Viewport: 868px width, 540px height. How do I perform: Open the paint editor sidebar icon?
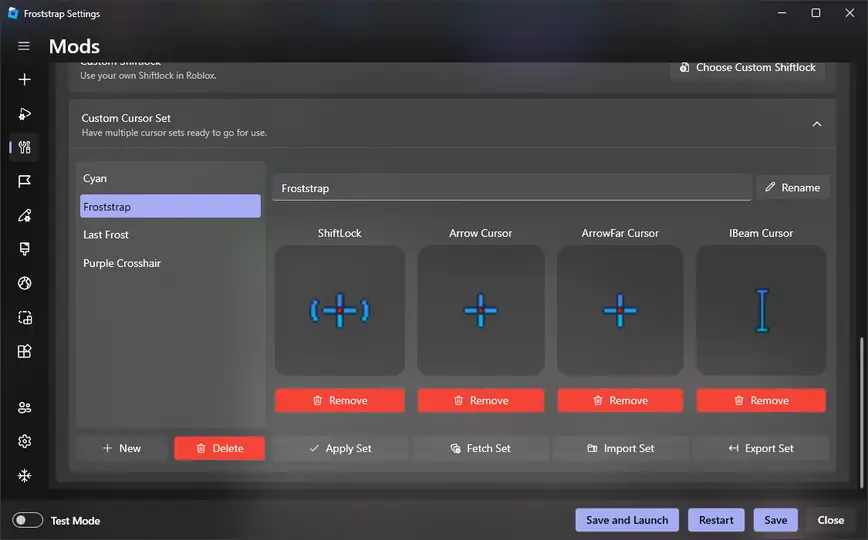click(24, 215)
